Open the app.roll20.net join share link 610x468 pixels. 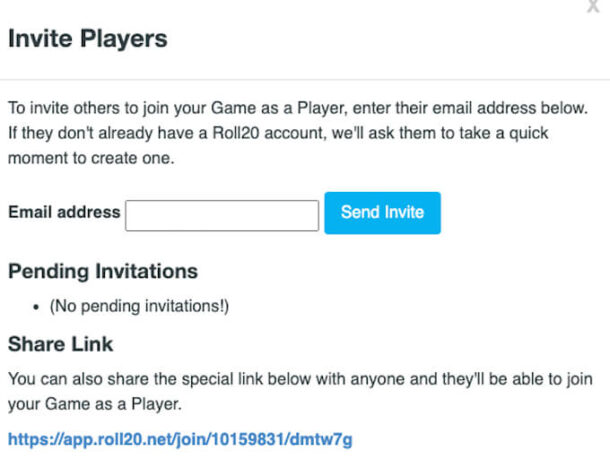pyautogui.click(x=180, y=439)
